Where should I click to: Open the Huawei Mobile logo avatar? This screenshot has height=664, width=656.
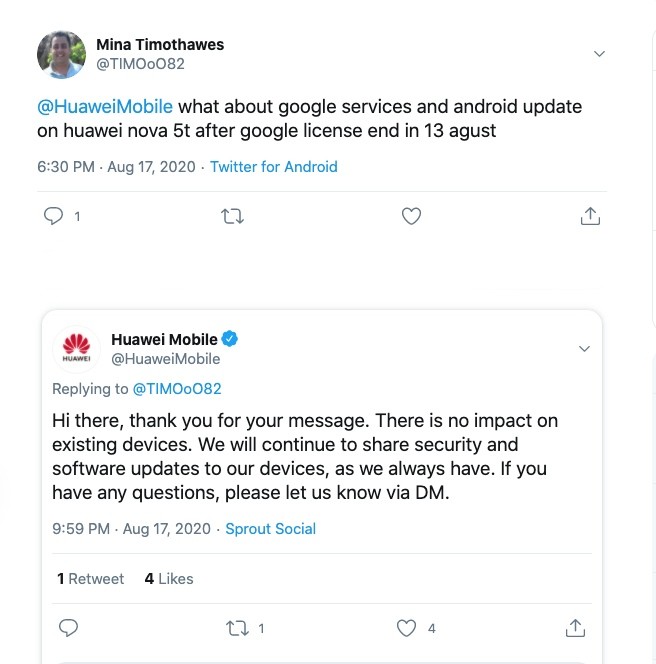[x=76, y=348]
